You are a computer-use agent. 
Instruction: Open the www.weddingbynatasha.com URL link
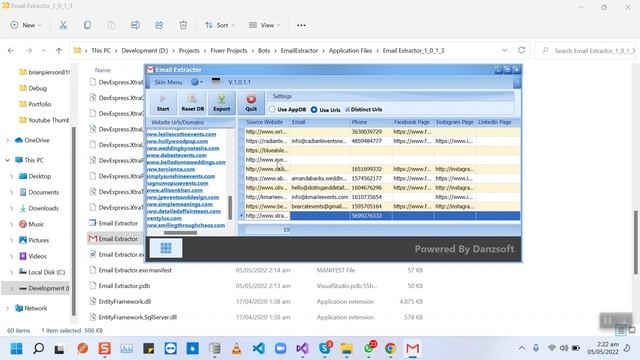pos(183,148)
